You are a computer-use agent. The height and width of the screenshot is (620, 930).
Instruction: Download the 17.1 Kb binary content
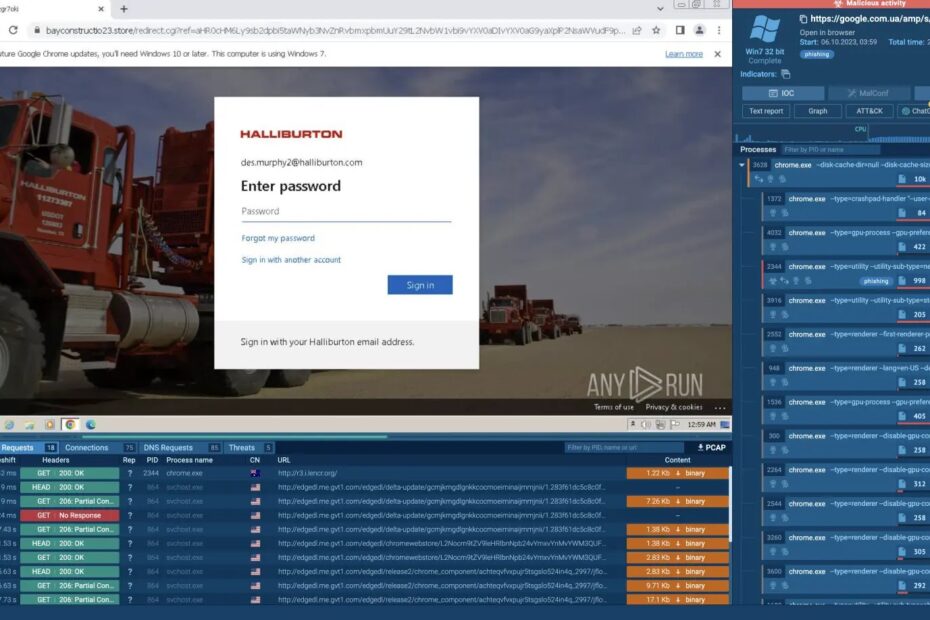[677, 600]
